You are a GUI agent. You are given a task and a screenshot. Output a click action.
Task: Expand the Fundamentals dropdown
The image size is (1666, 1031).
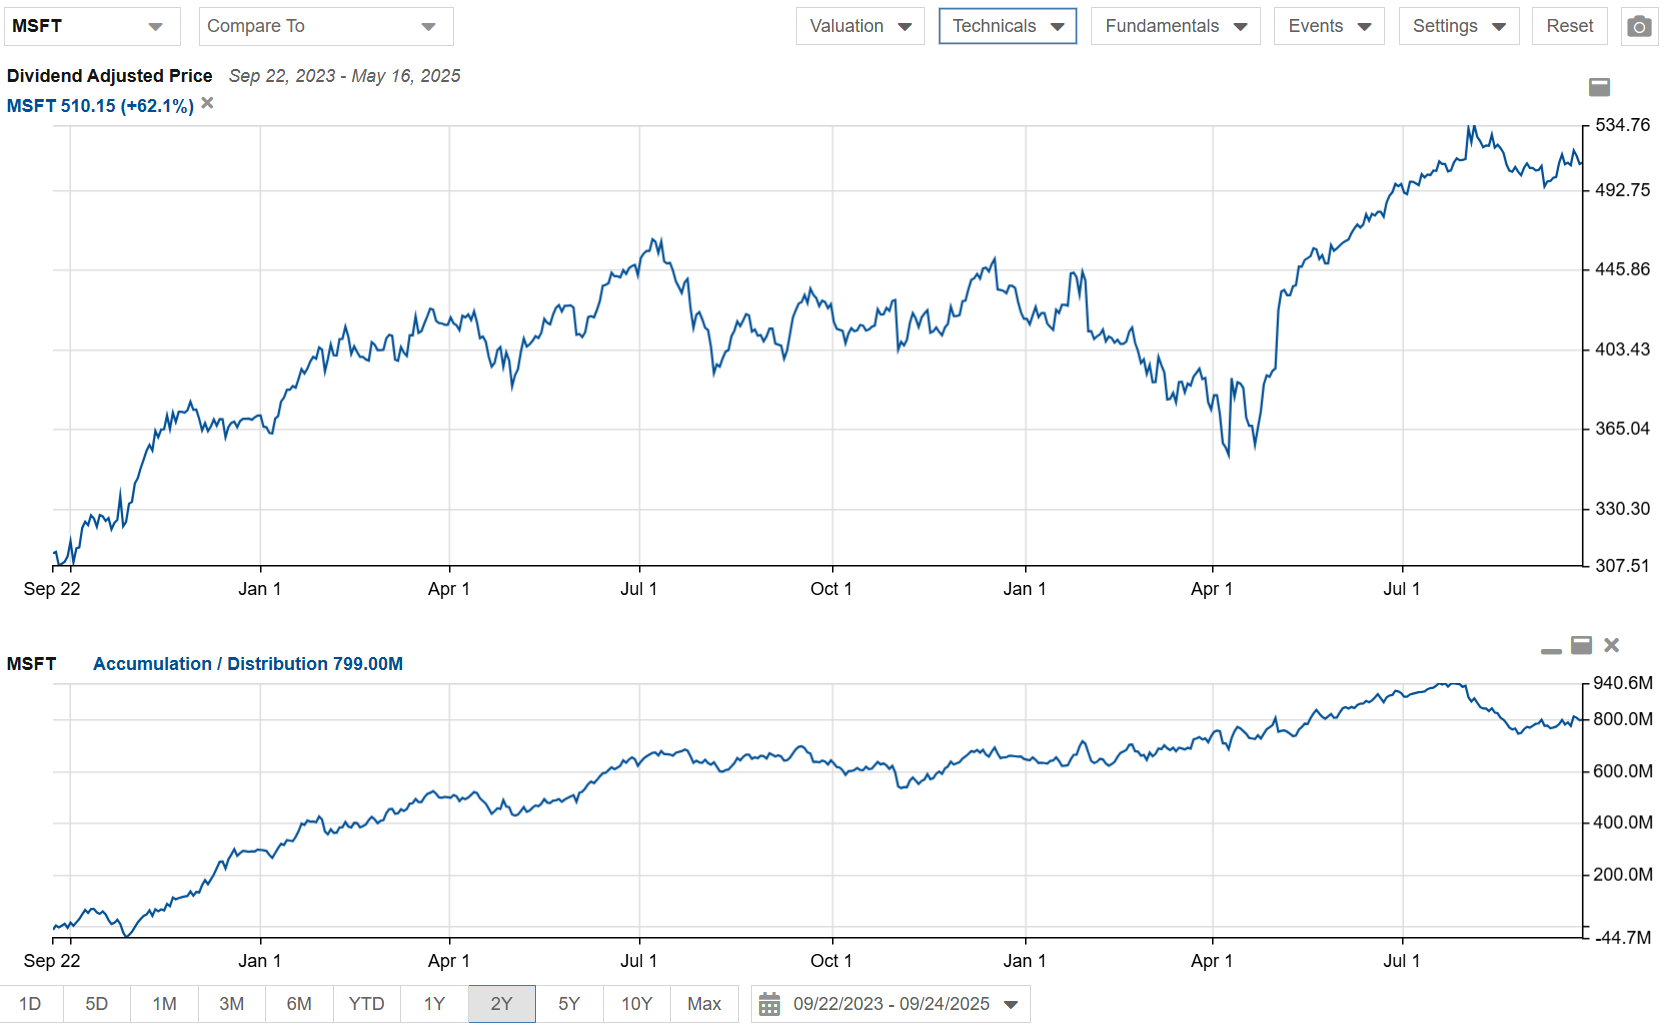point(1175,26)
